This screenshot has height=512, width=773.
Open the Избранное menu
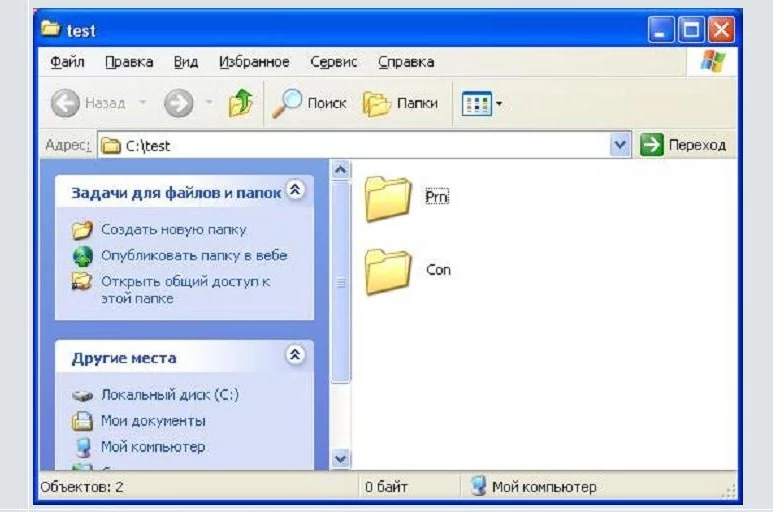pos(254,62)
